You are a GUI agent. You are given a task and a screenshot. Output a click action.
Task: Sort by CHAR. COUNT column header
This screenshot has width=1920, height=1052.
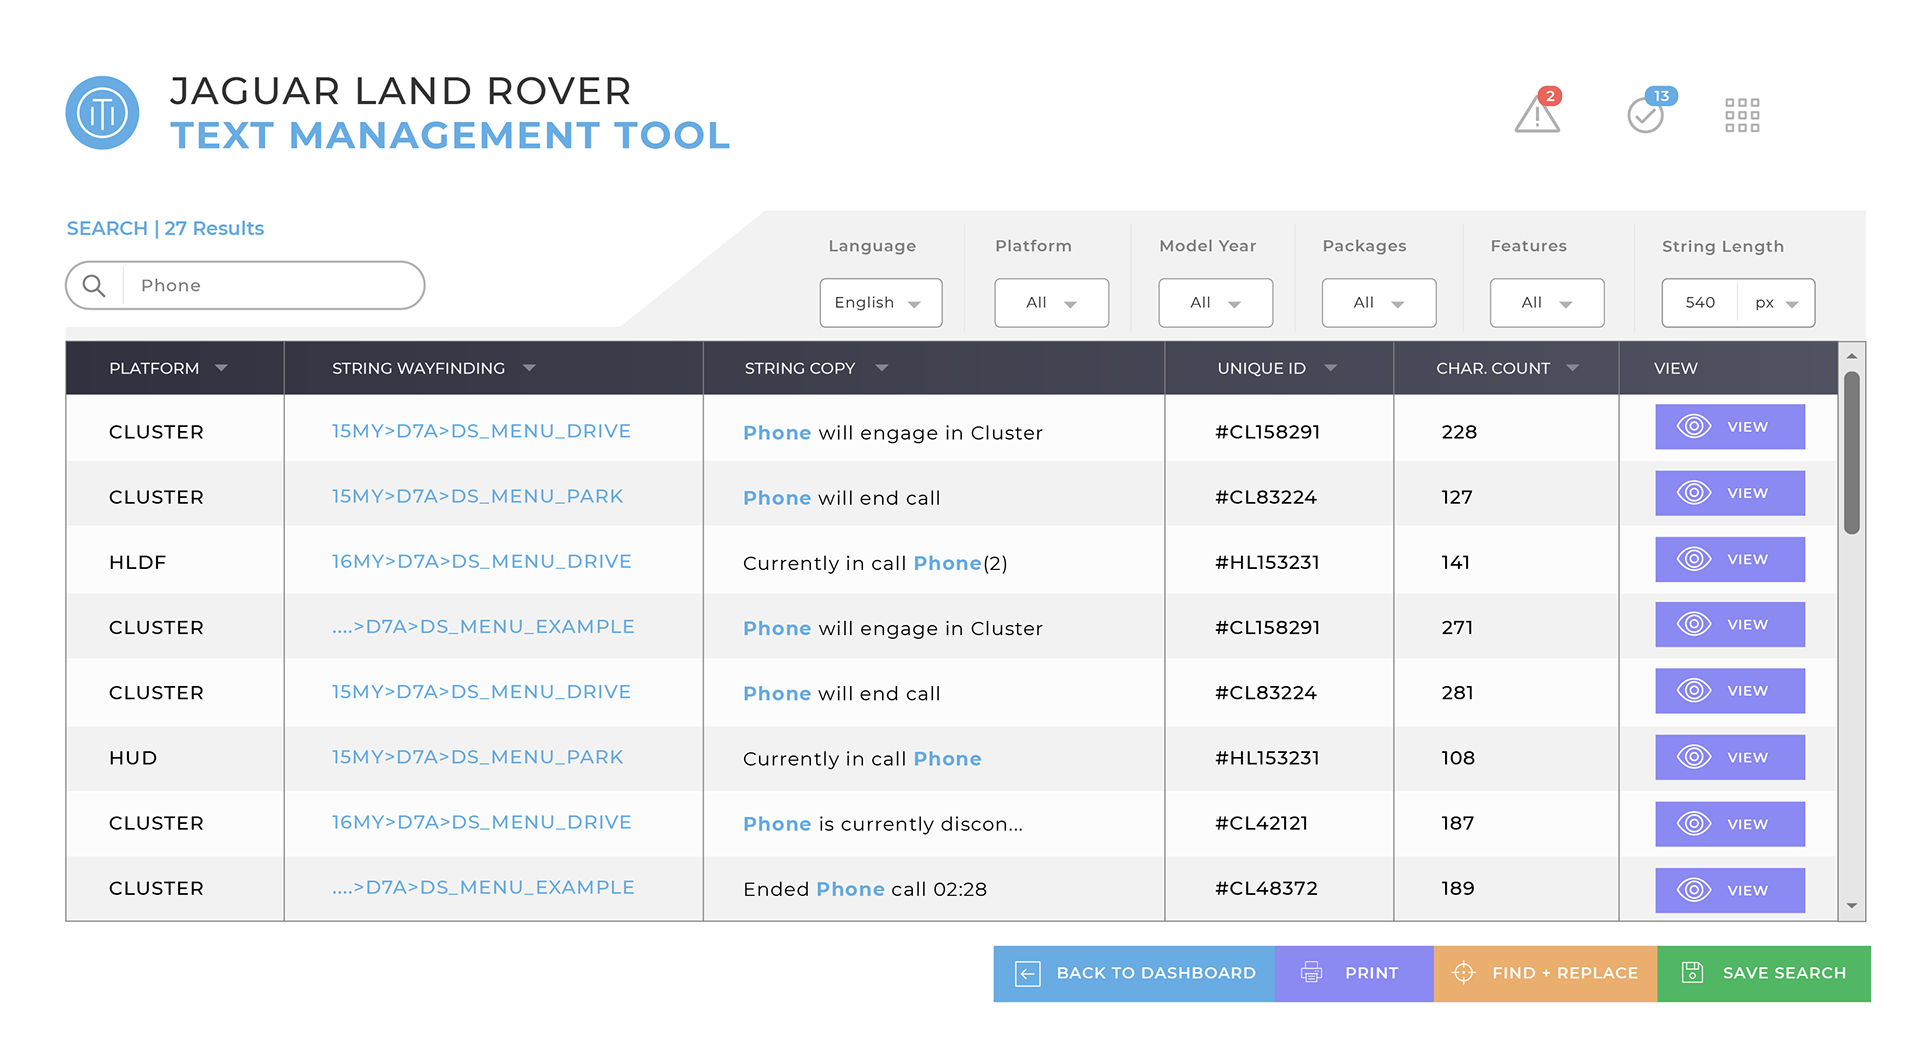click(x=1507, y=368)
